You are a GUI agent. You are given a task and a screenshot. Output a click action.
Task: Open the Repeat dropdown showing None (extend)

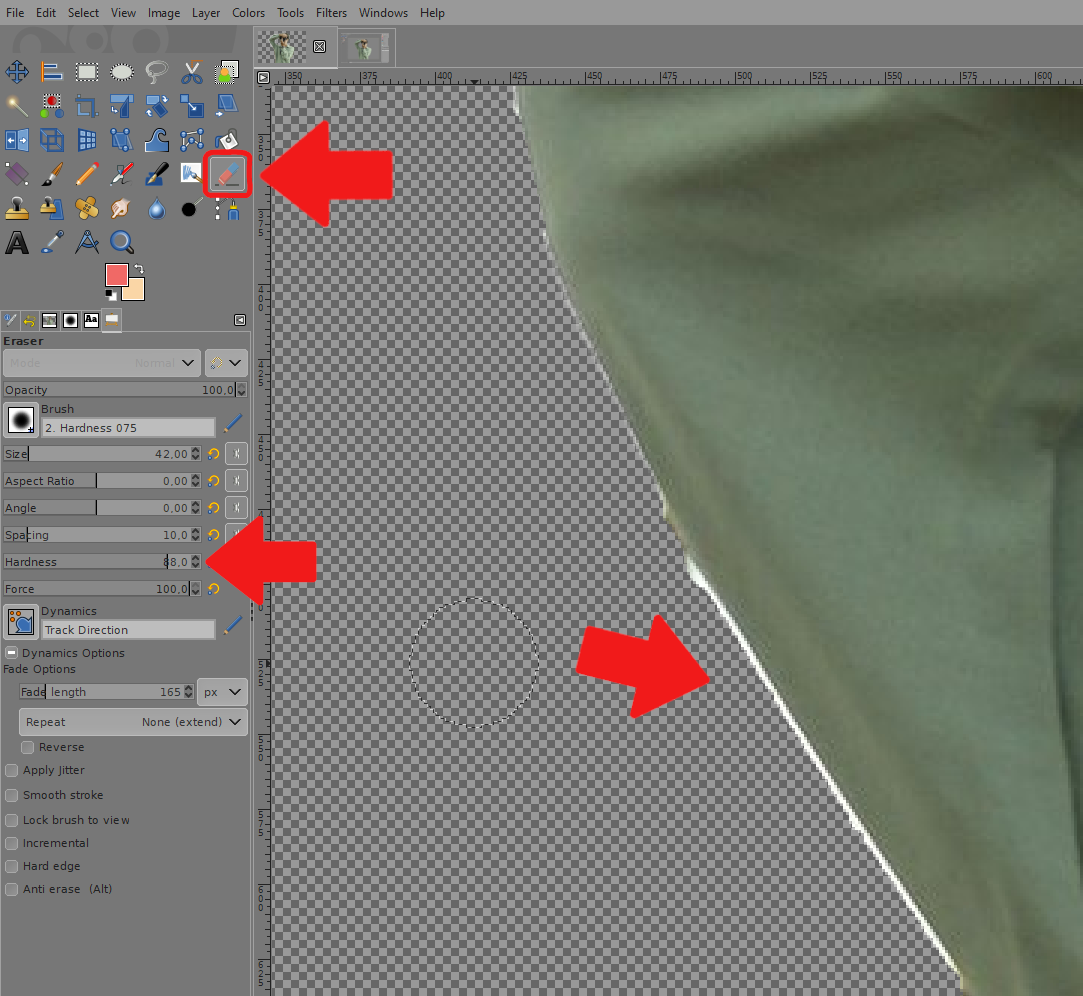tap(132, 722)
